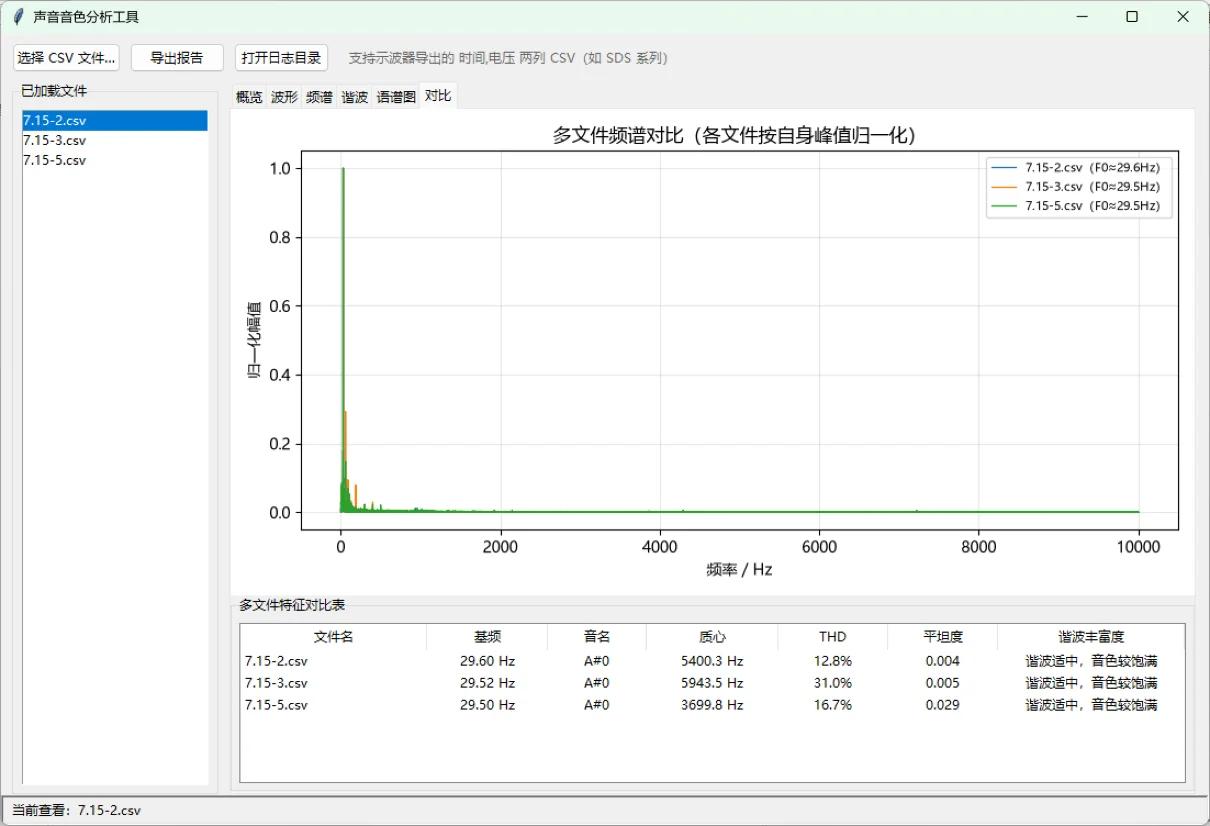Click the 29.52 Hz fundamental value

[x=487, y=683]
